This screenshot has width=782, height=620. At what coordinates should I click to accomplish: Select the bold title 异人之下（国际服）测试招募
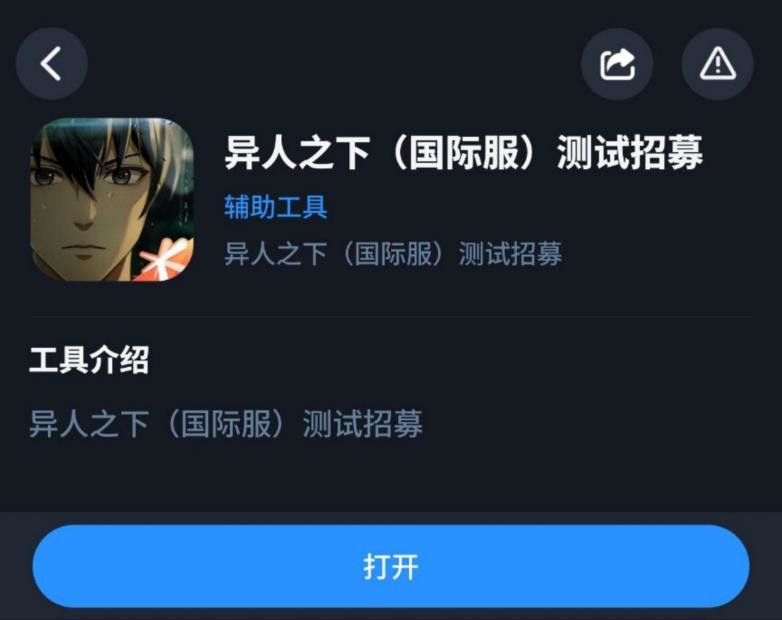464,152
